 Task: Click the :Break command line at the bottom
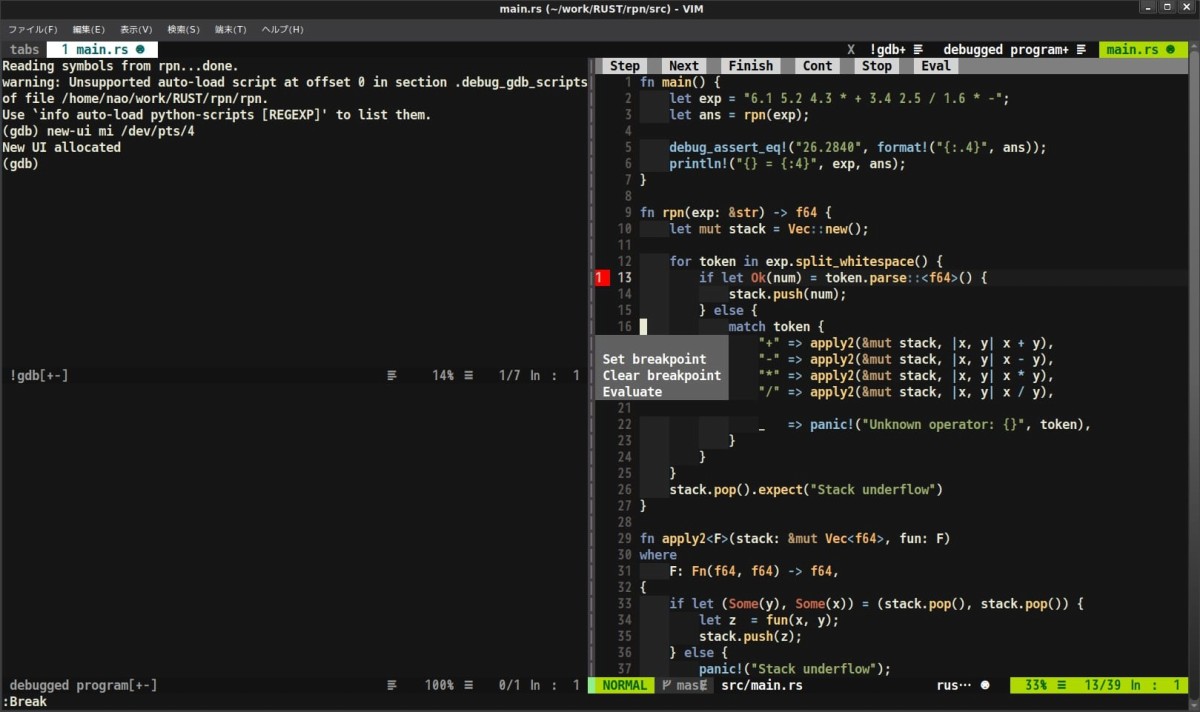(x=27, y=702)
